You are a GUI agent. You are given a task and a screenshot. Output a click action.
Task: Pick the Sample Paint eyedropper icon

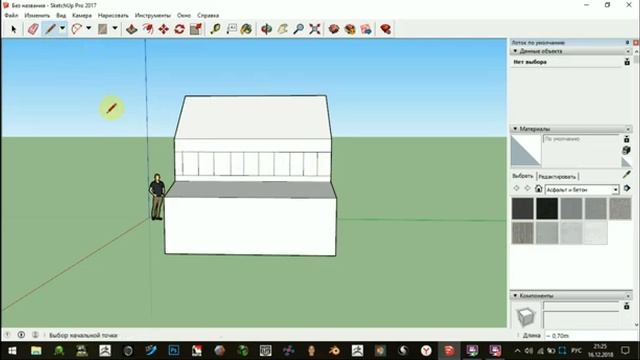[627, 175]
